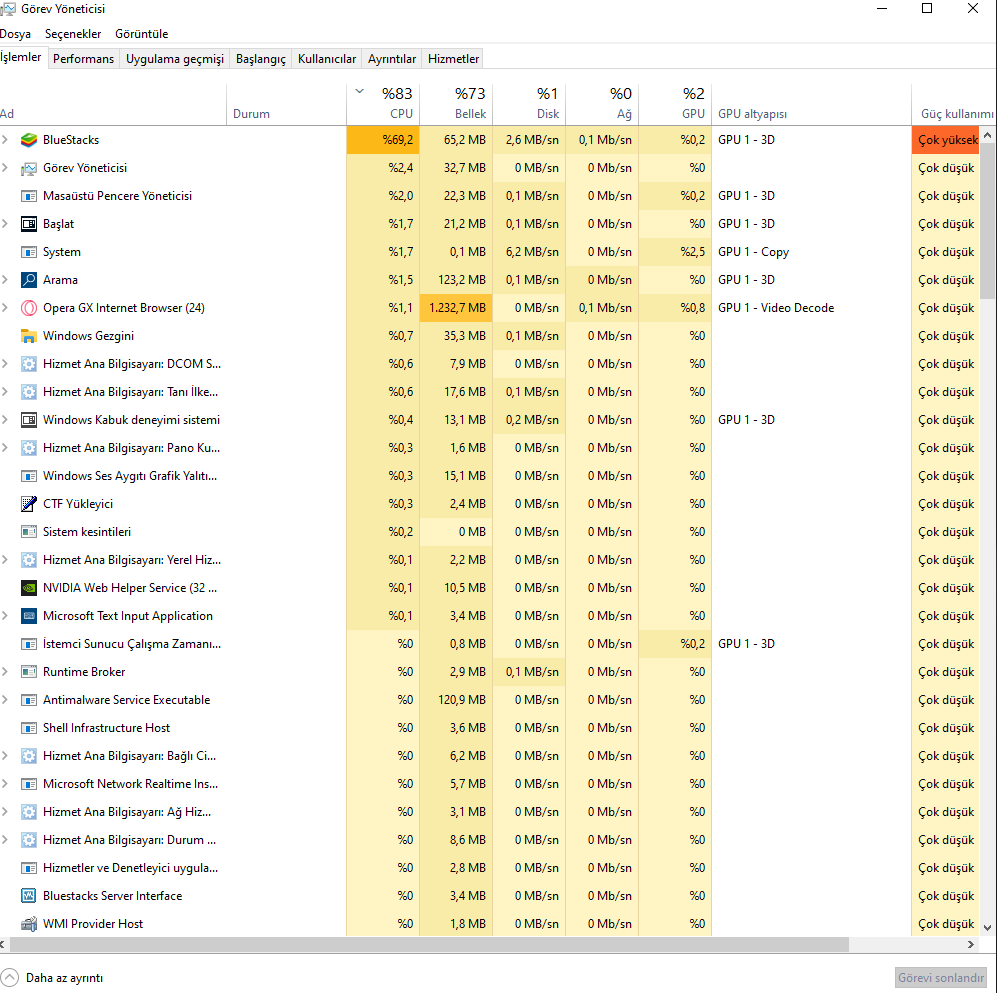997x993 pixels.
Task: Open the Dosya menu
Action: click(15, 34)
